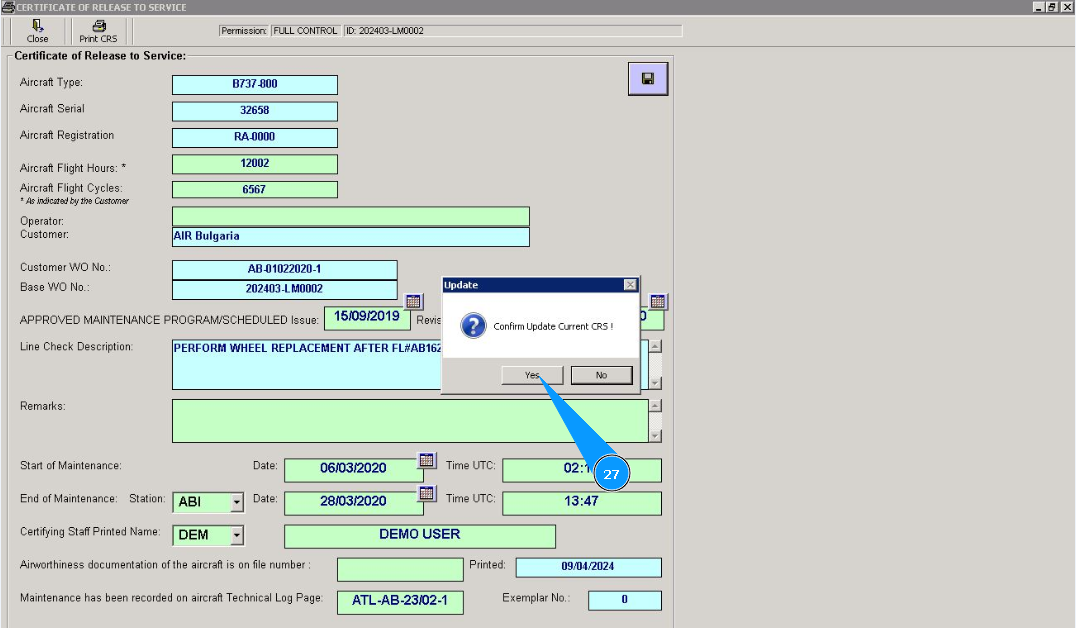The image size is (1076, 629).
Task: Click the empty Operator field
Action: (x=351, y=216)
